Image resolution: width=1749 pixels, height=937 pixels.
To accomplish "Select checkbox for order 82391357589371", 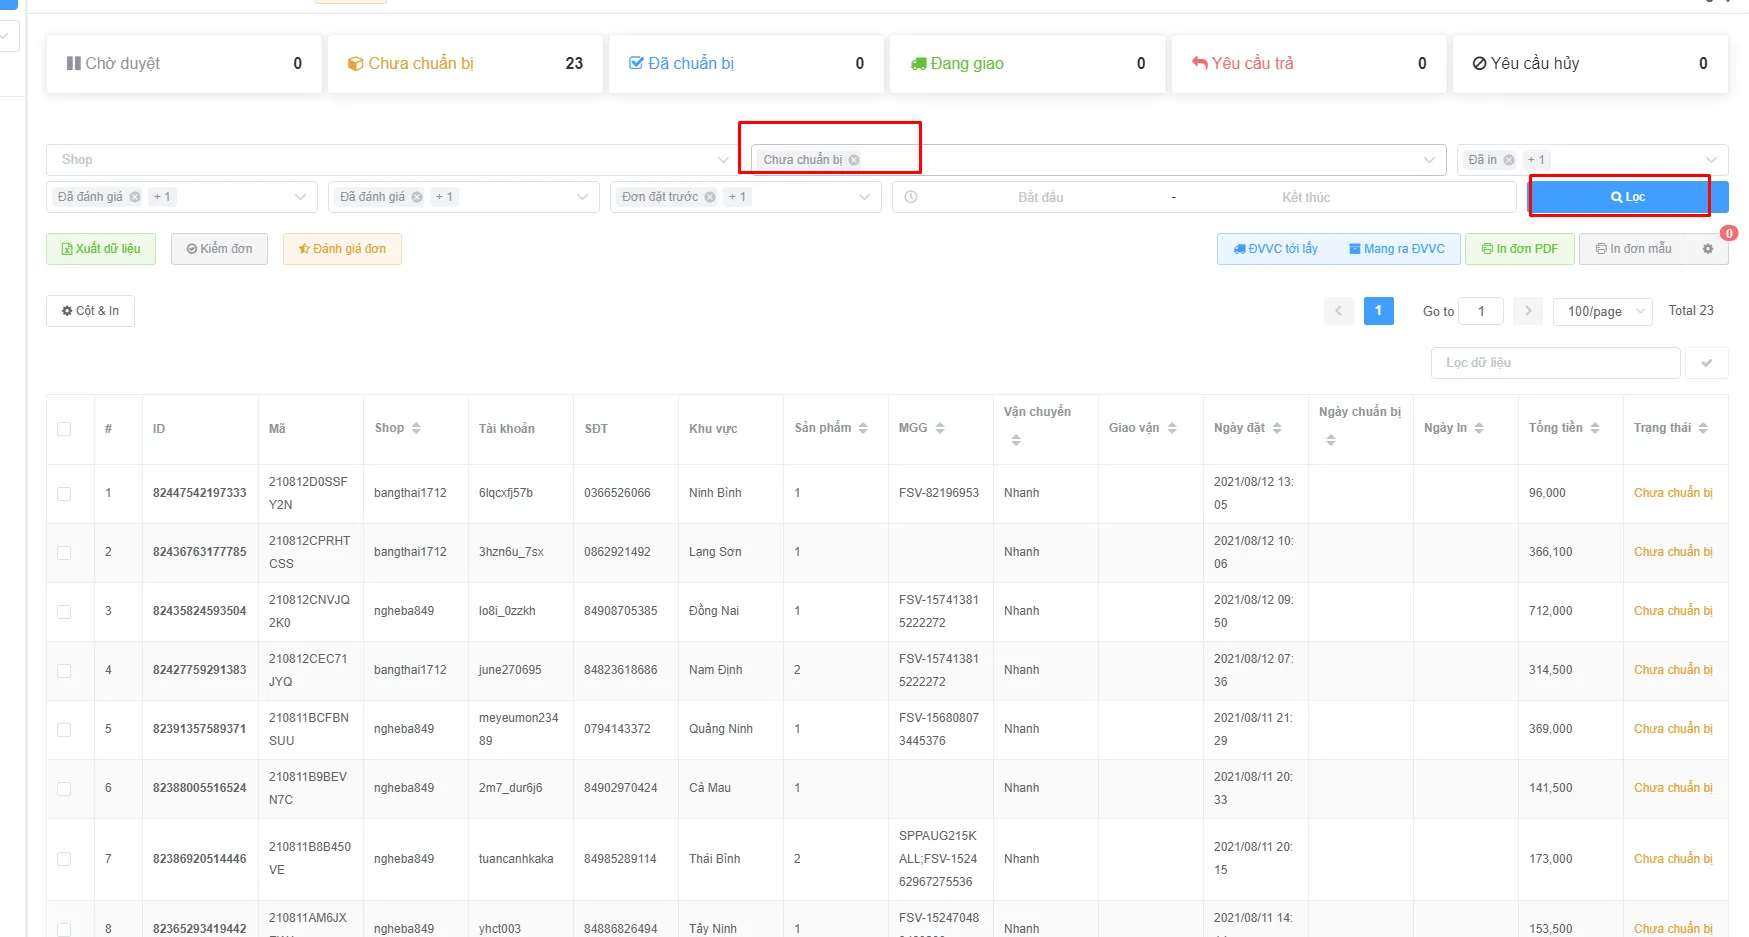I will [x=64, y=730].
